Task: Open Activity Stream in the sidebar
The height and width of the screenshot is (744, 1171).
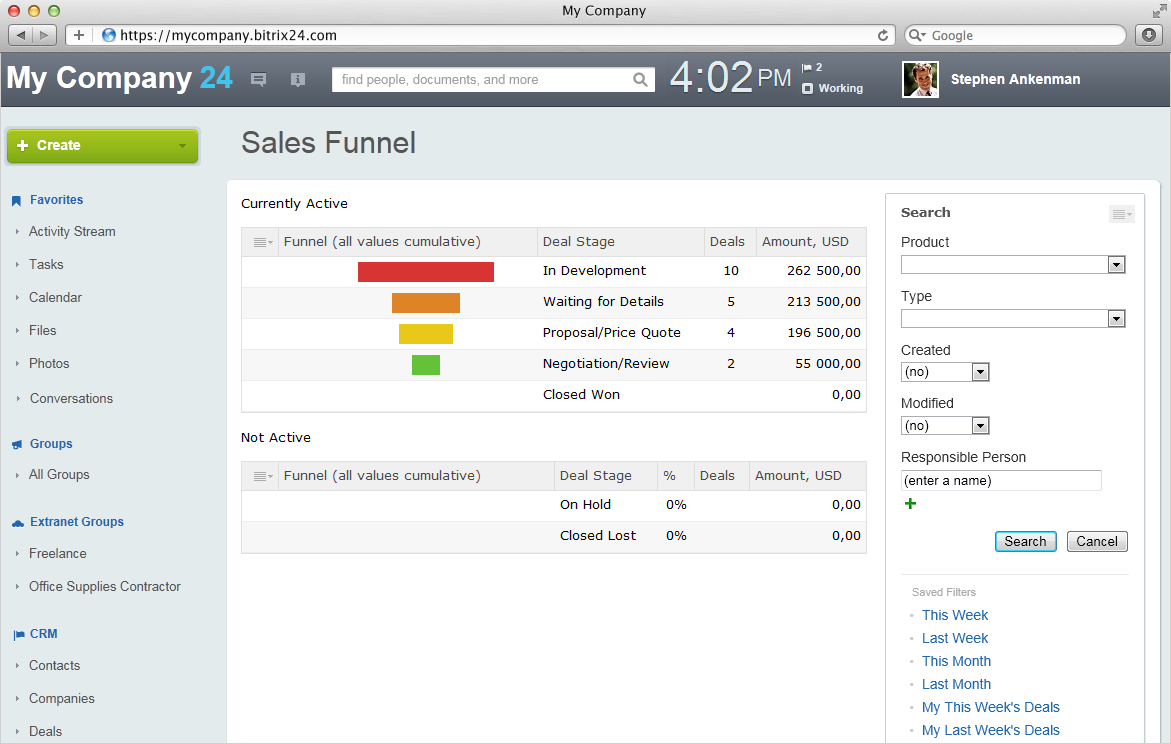Action: [x=72, y=232]
